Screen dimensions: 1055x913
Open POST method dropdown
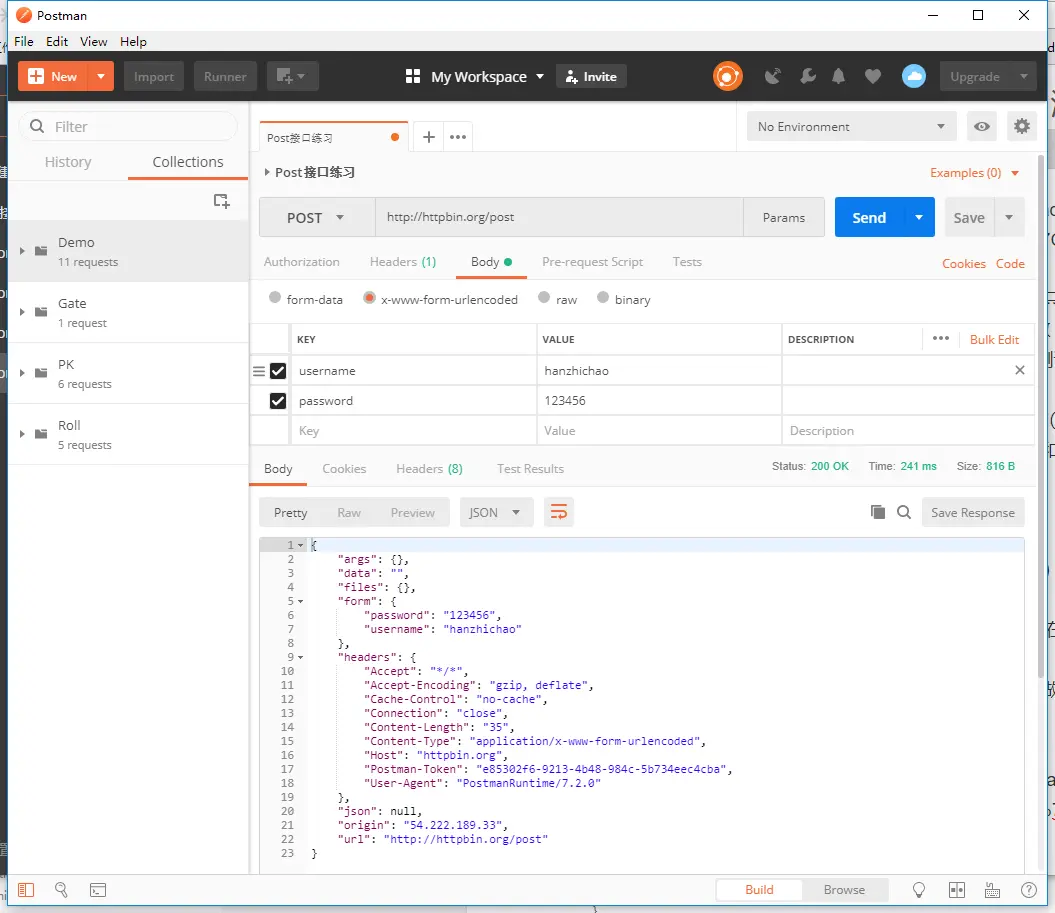(x=317, y=217)
